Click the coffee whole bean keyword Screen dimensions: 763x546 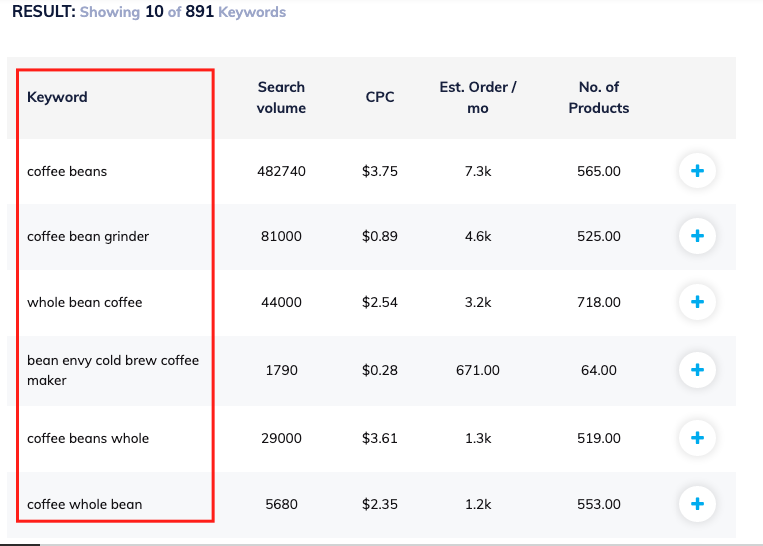pos(85,504)
